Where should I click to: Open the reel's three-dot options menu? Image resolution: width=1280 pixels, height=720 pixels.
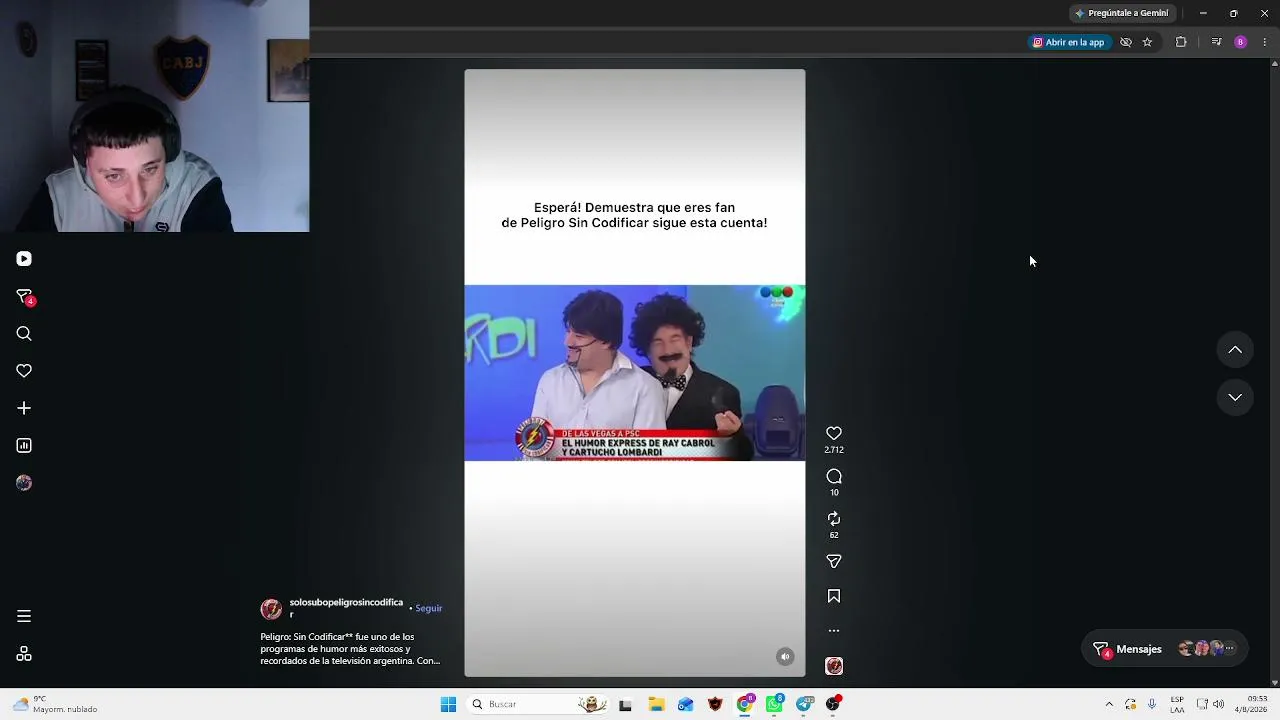click(834, 631)
